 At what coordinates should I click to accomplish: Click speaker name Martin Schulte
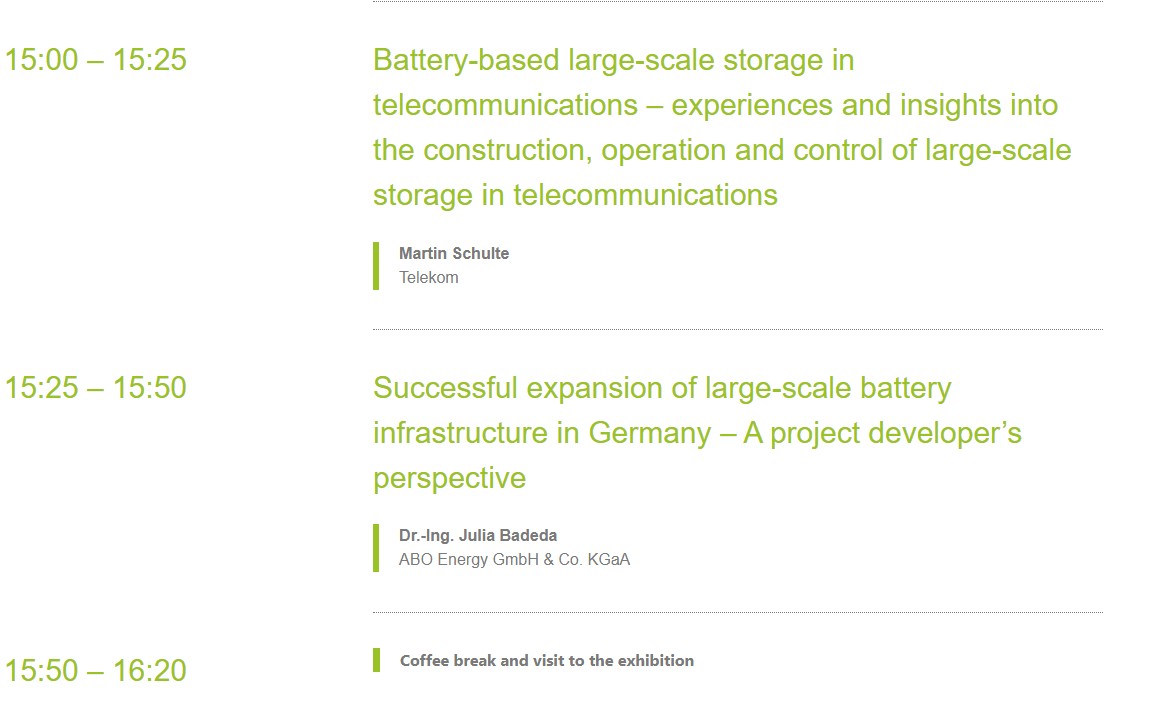pyautogui.click(x=454, y=253)
